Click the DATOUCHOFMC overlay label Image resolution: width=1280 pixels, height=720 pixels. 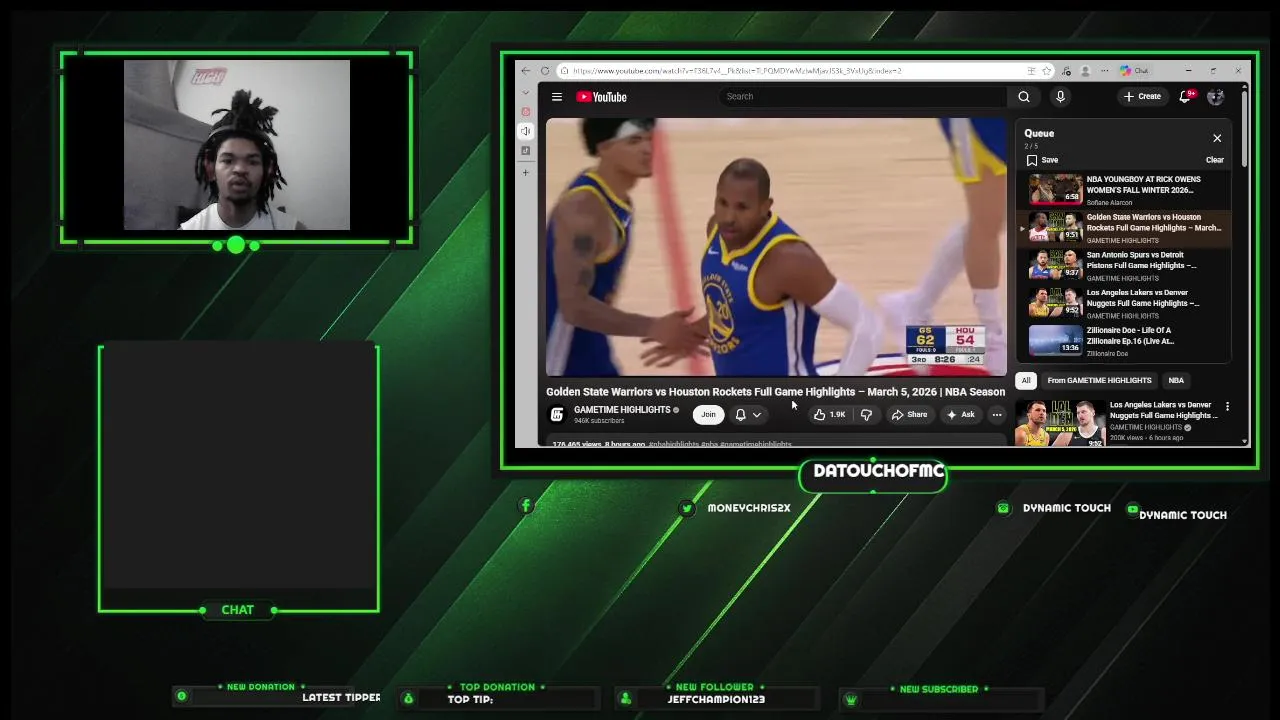click(x=879, y=471)
